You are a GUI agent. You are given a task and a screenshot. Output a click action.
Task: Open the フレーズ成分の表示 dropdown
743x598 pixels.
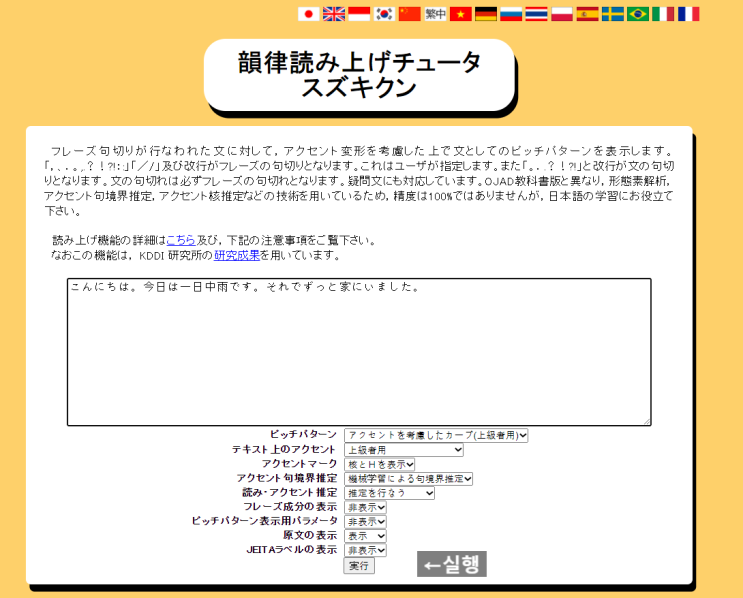coord(365,507)
